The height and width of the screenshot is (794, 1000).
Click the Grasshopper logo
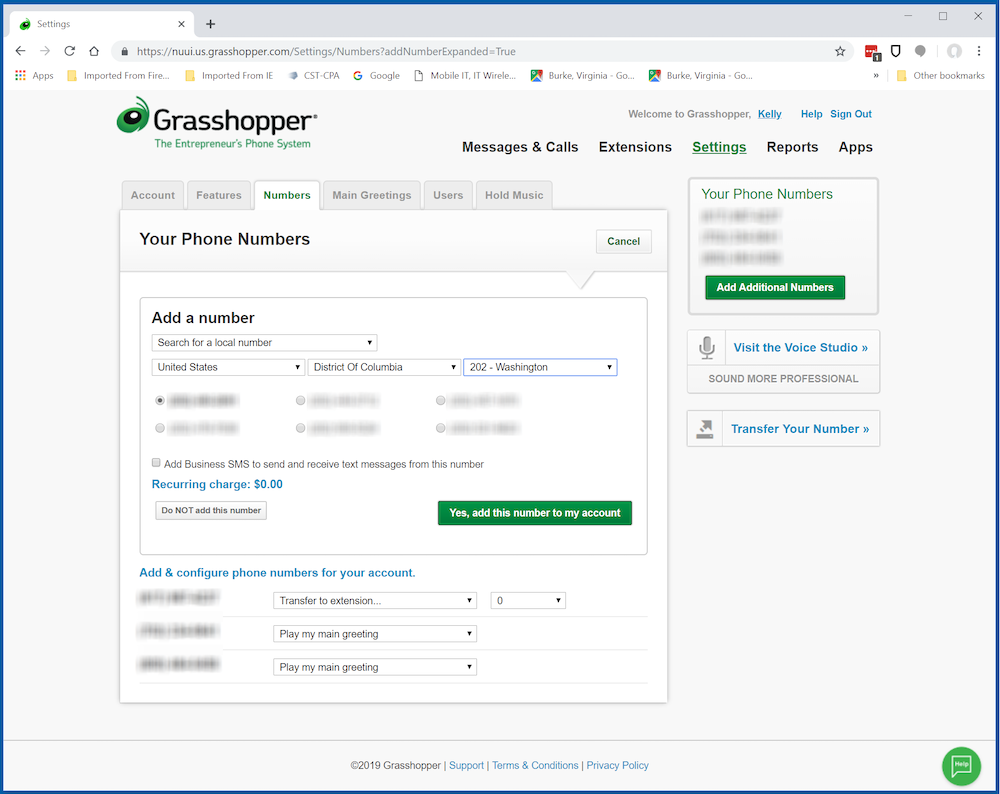tap(217, 123)
